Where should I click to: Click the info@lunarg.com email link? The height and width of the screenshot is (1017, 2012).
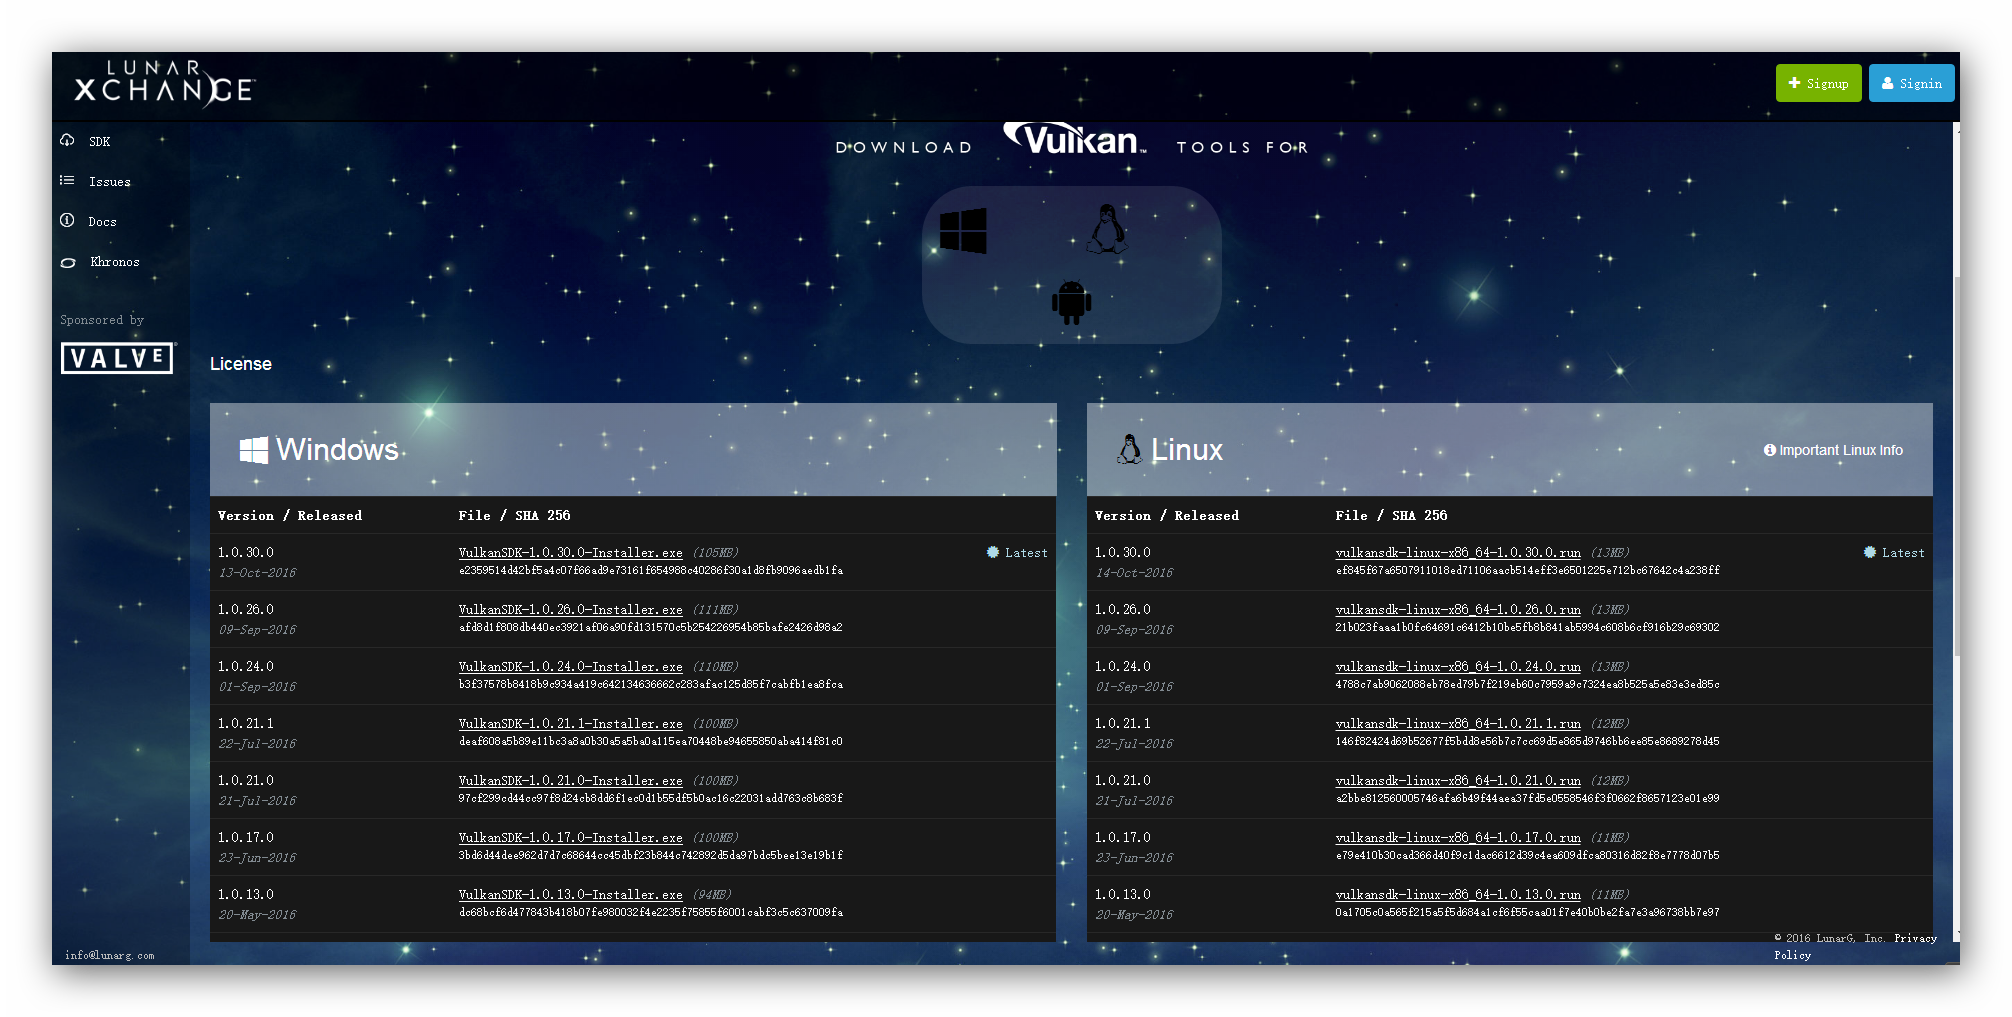pos(109,955)
